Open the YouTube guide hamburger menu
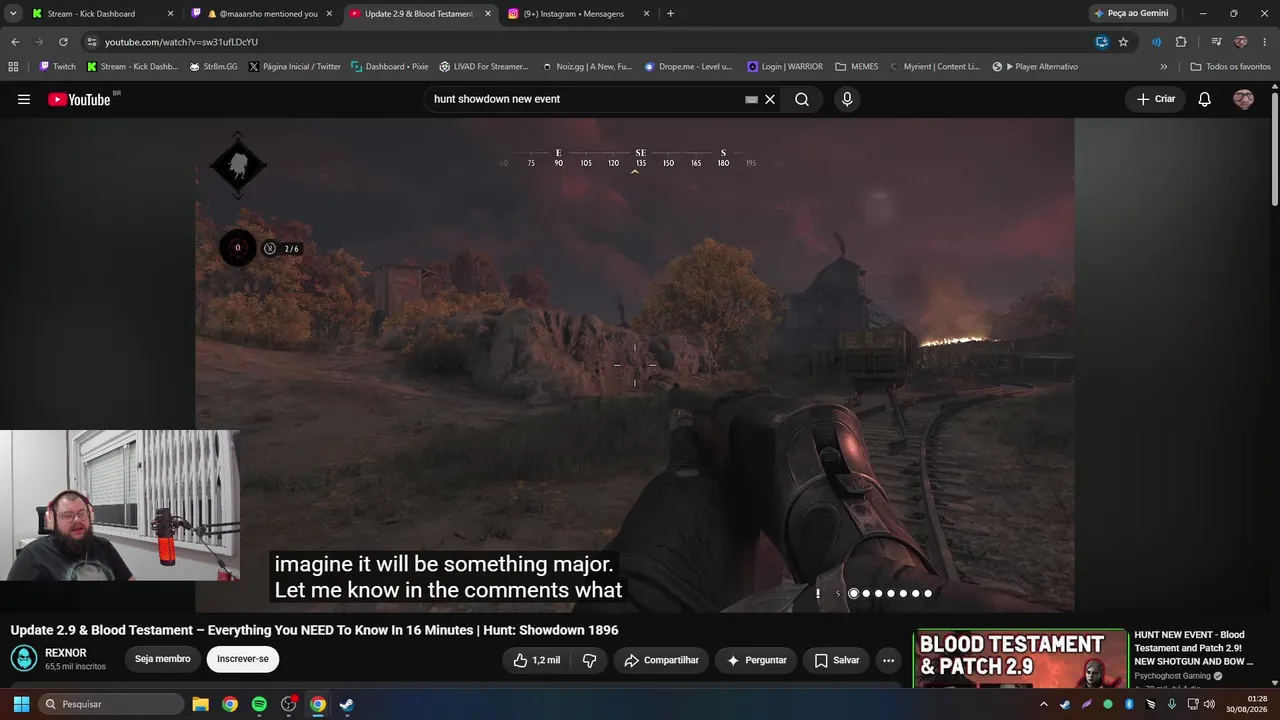Viewport: 1280px width, 720px height. pos(24,99)
